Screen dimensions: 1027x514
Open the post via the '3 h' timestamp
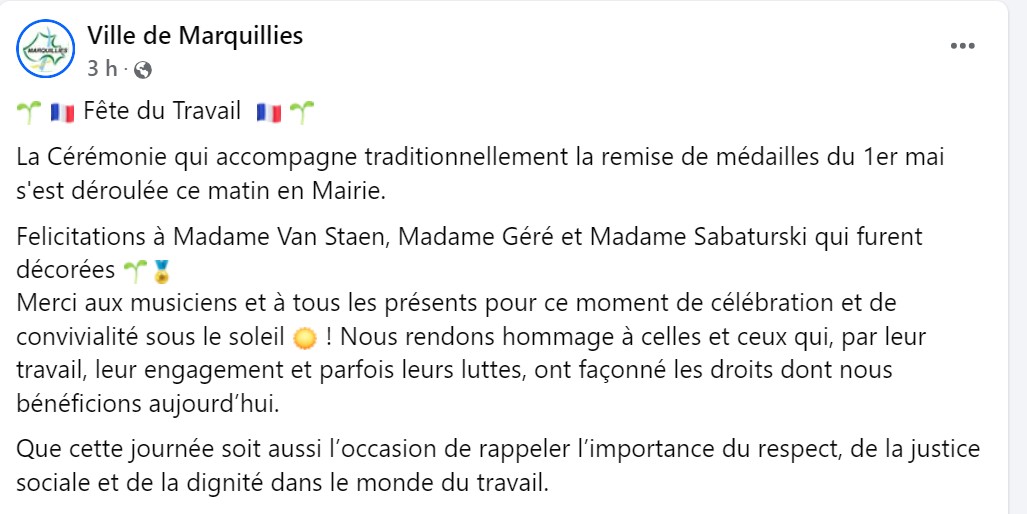[x=102, y=69]
